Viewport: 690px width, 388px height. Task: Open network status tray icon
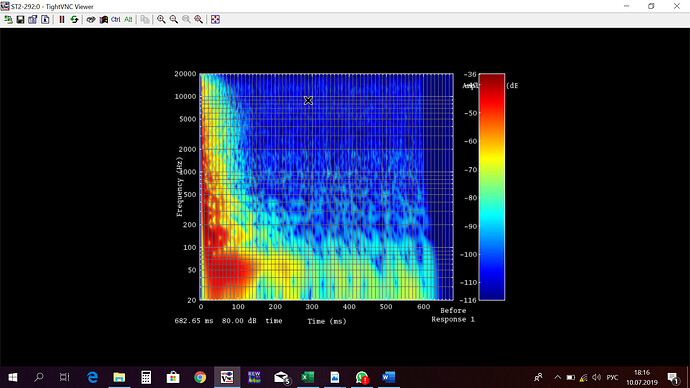pyautogui.click(x=584, y=377)
